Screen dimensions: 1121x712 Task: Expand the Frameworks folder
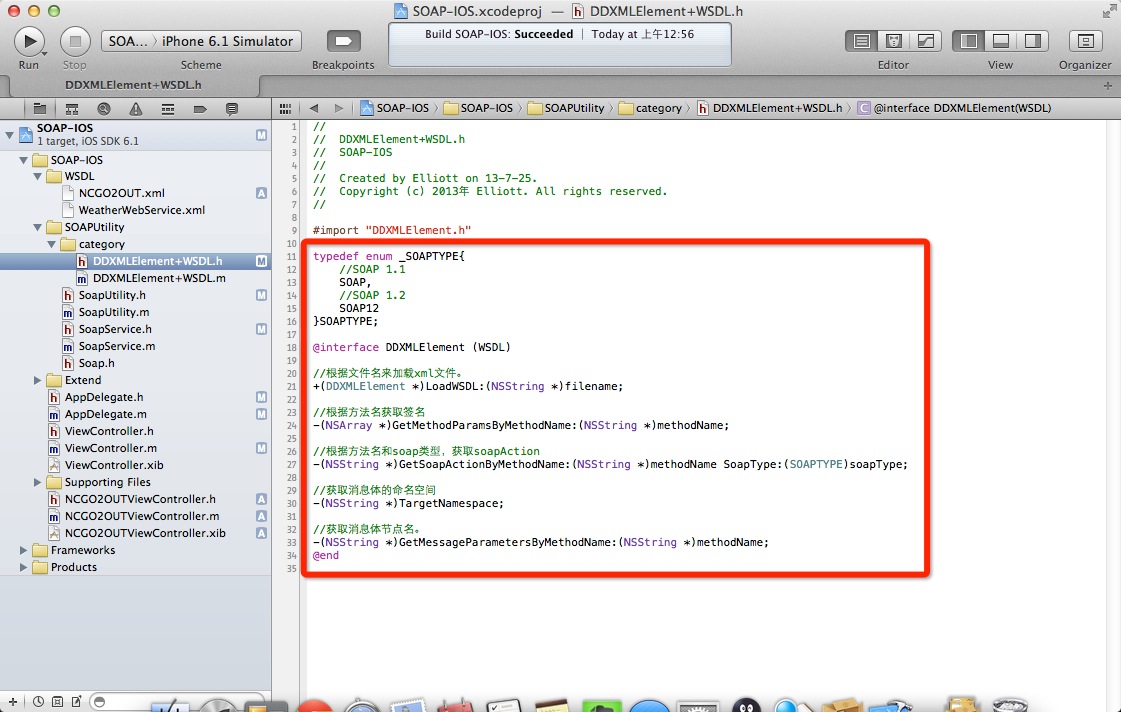(x=23, y=550)
